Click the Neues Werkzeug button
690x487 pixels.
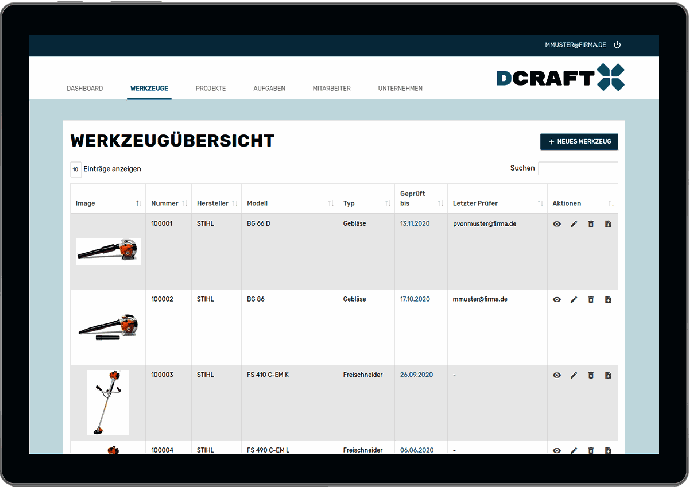coord(579,142)
